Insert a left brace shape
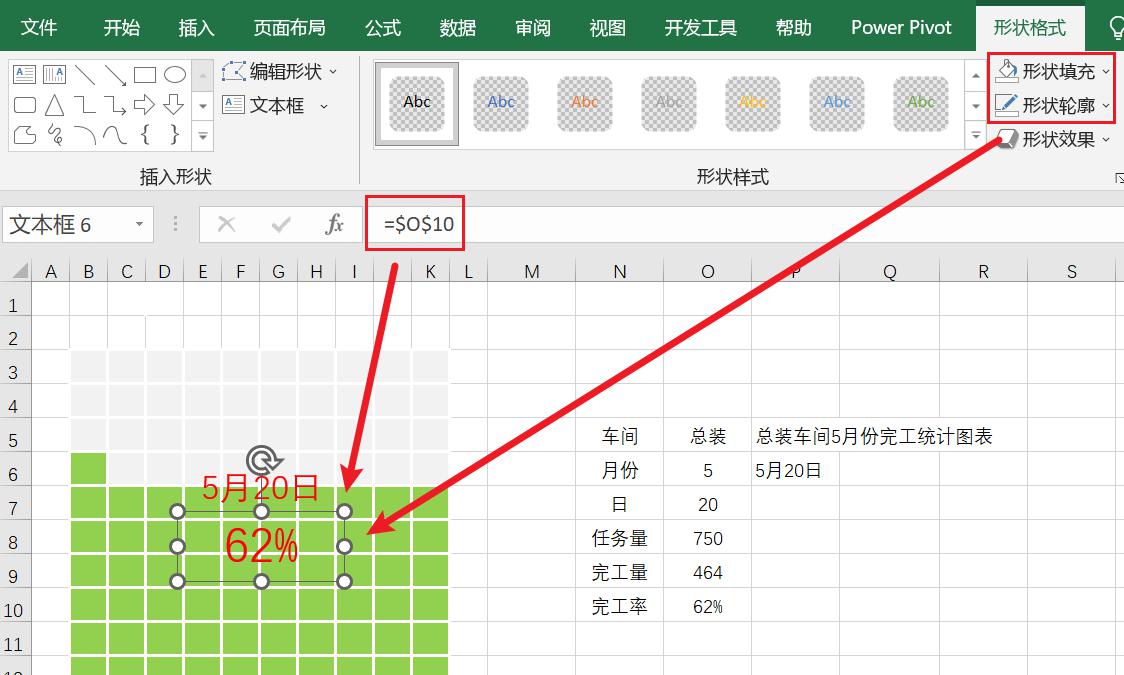The height and width of the screenshot is (675, 1124). click(x=145, y=134)
